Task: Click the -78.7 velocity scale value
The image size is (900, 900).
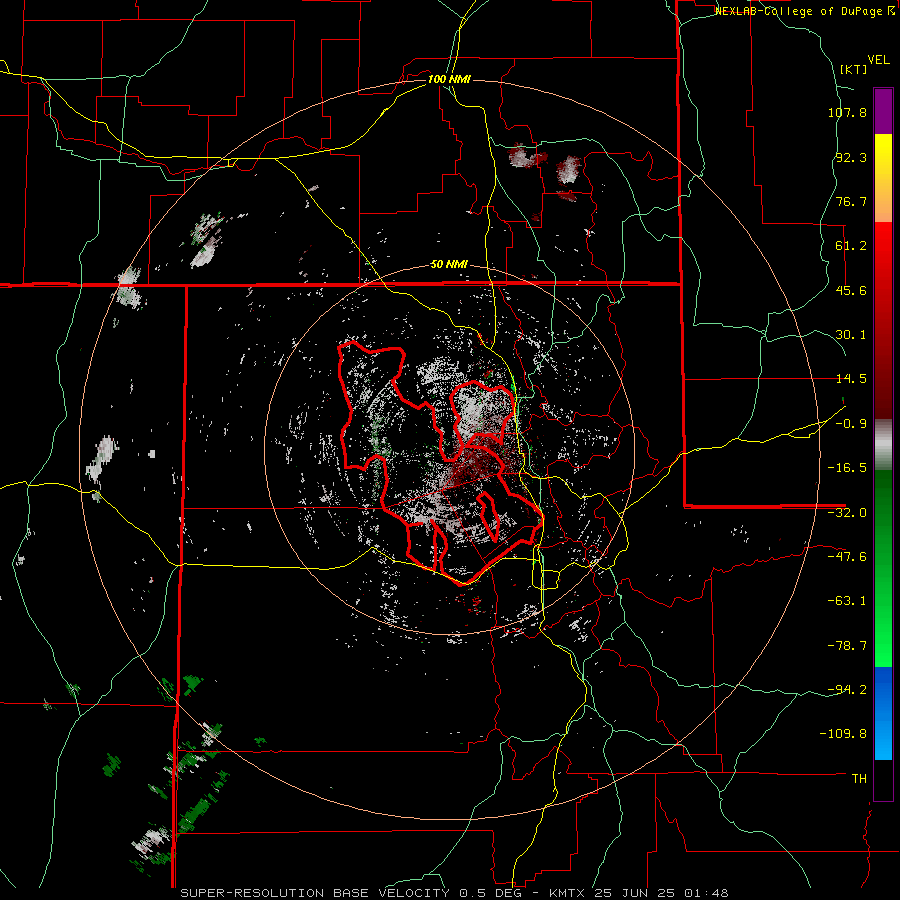Action: (x=847, y=646)
